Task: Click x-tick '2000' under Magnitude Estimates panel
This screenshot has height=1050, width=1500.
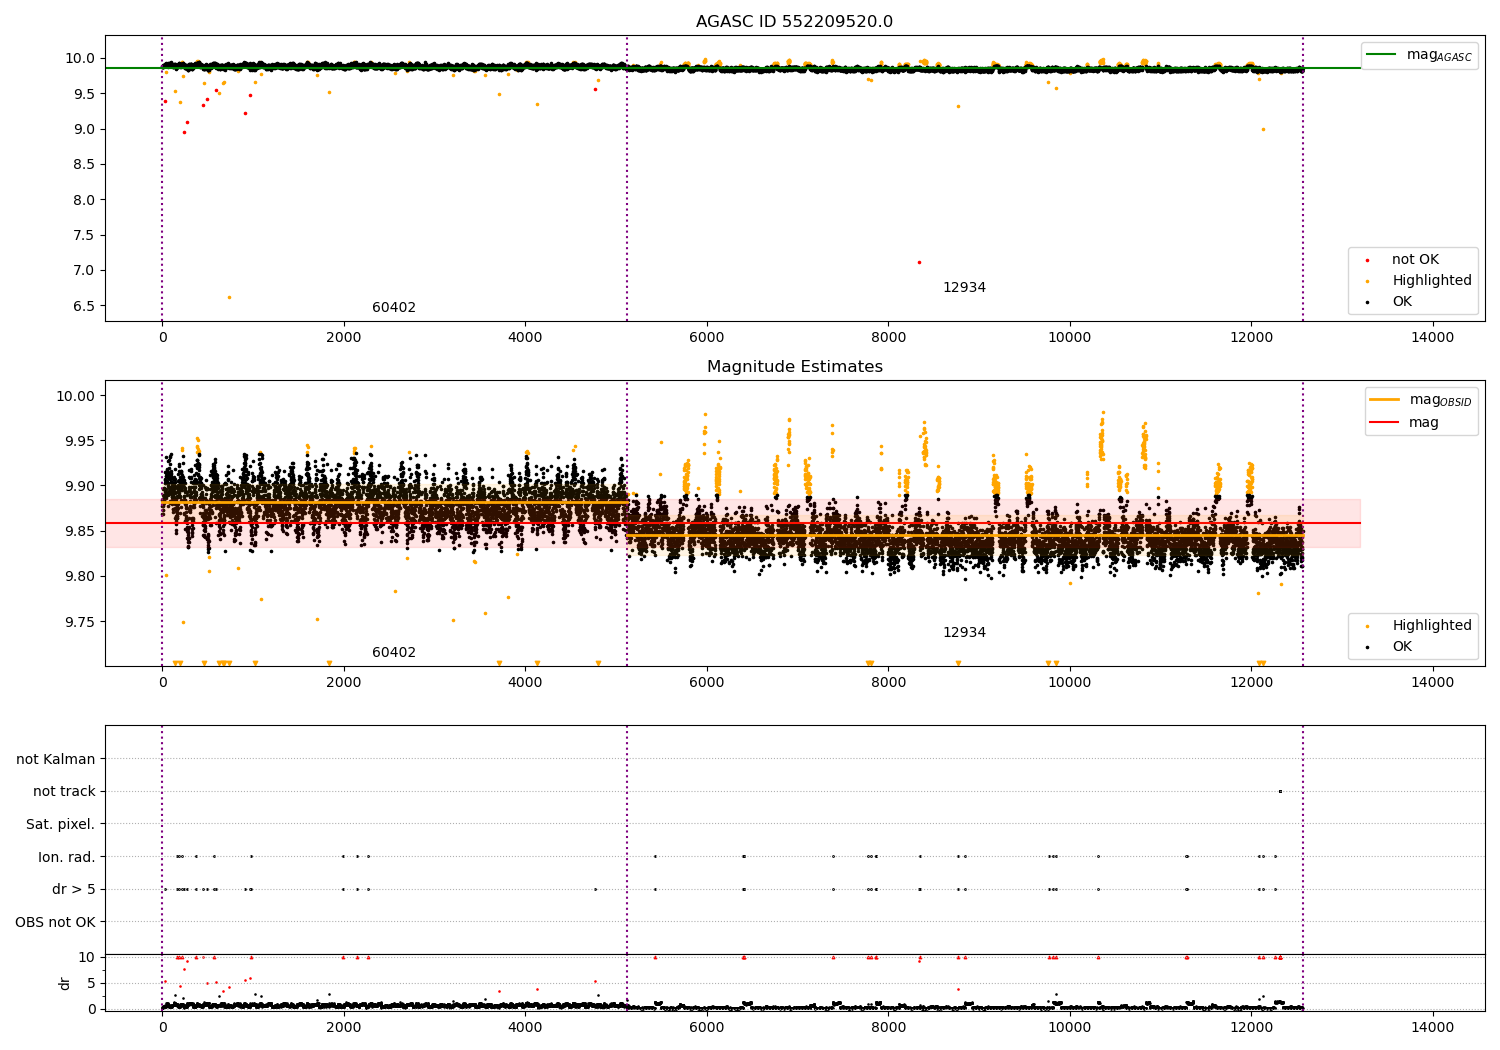Action: (x=344, y=683)
